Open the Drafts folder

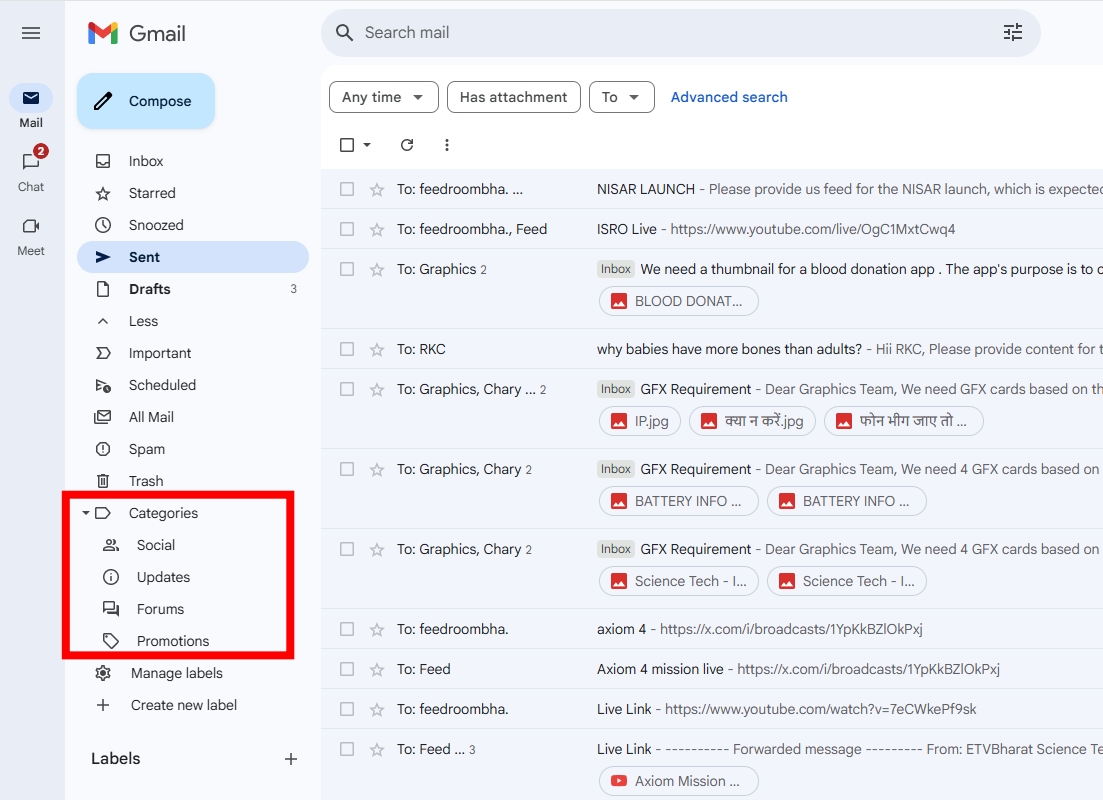click(x=149, y=289)
